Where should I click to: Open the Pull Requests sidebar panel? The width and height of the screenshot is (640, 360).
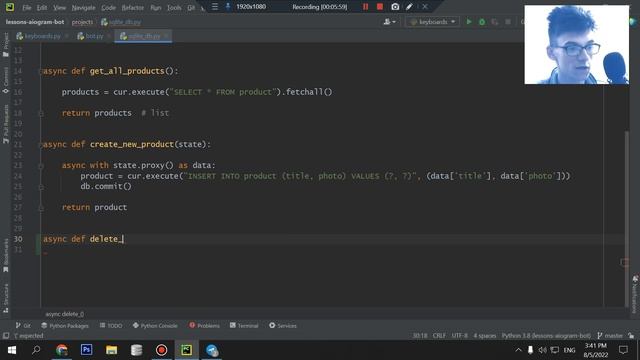(x=6, y=124)
